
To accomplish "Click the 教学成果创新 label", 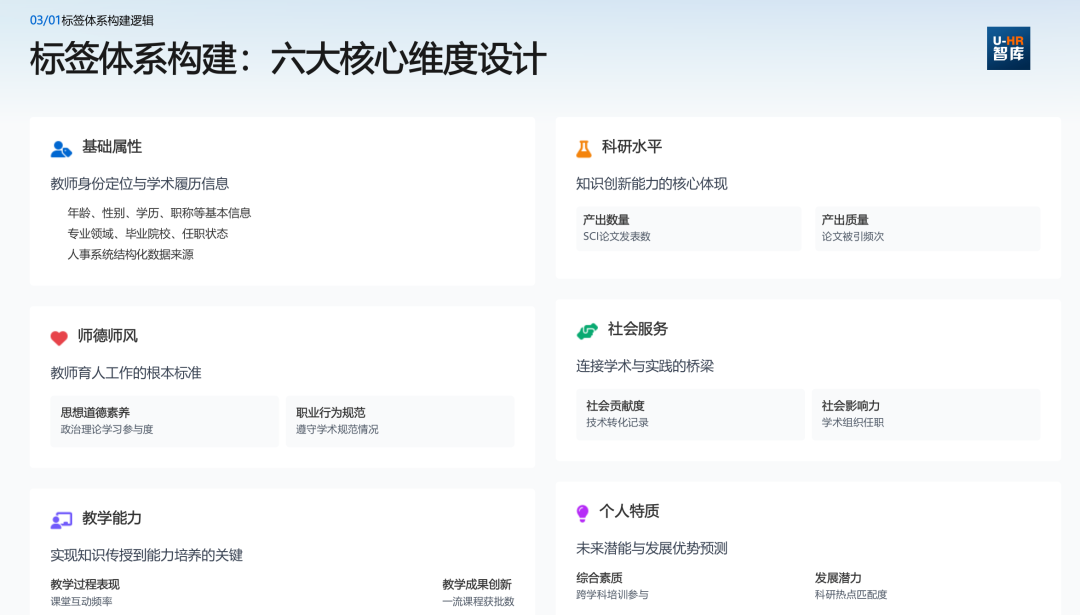I will [x=477, y=585].
